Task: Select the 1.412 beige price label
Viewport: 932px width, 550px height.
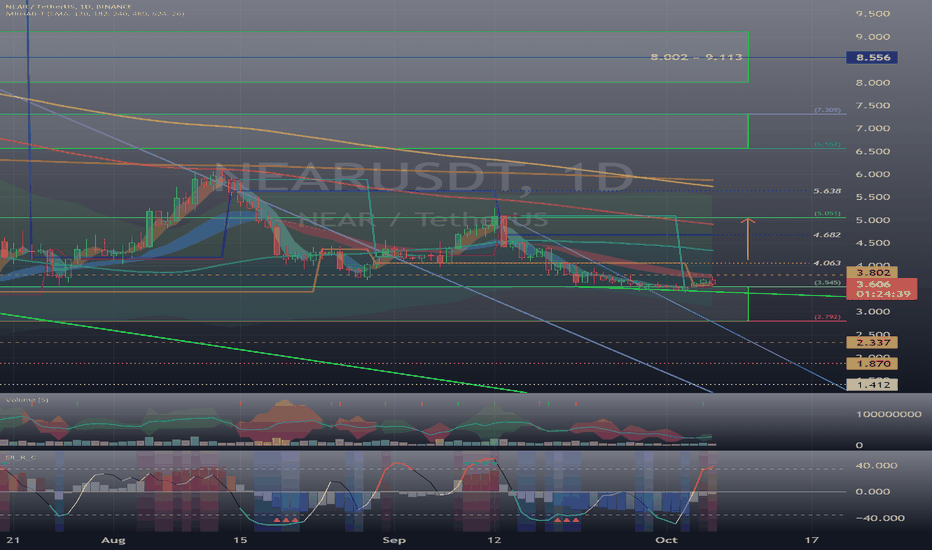Action: [872, 385]
